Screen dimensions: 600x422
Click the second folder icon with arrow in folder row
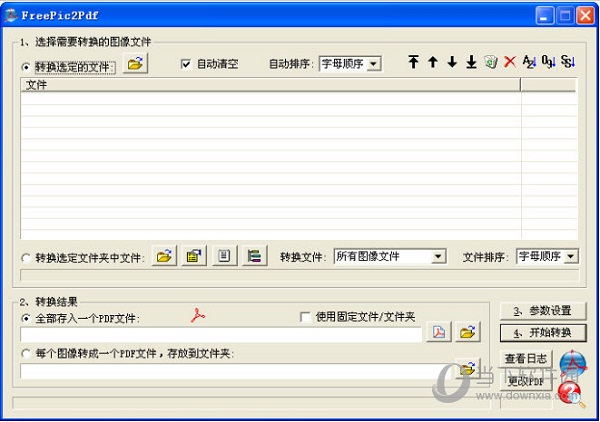(194, 256)
